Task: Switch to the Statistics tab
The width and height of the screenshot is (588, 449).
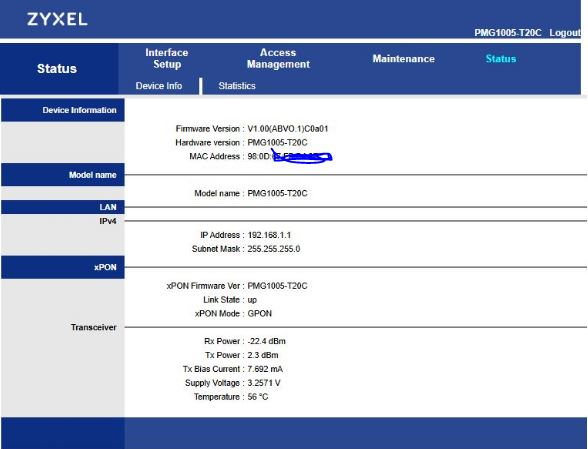Action: click(x=237, y=86)
